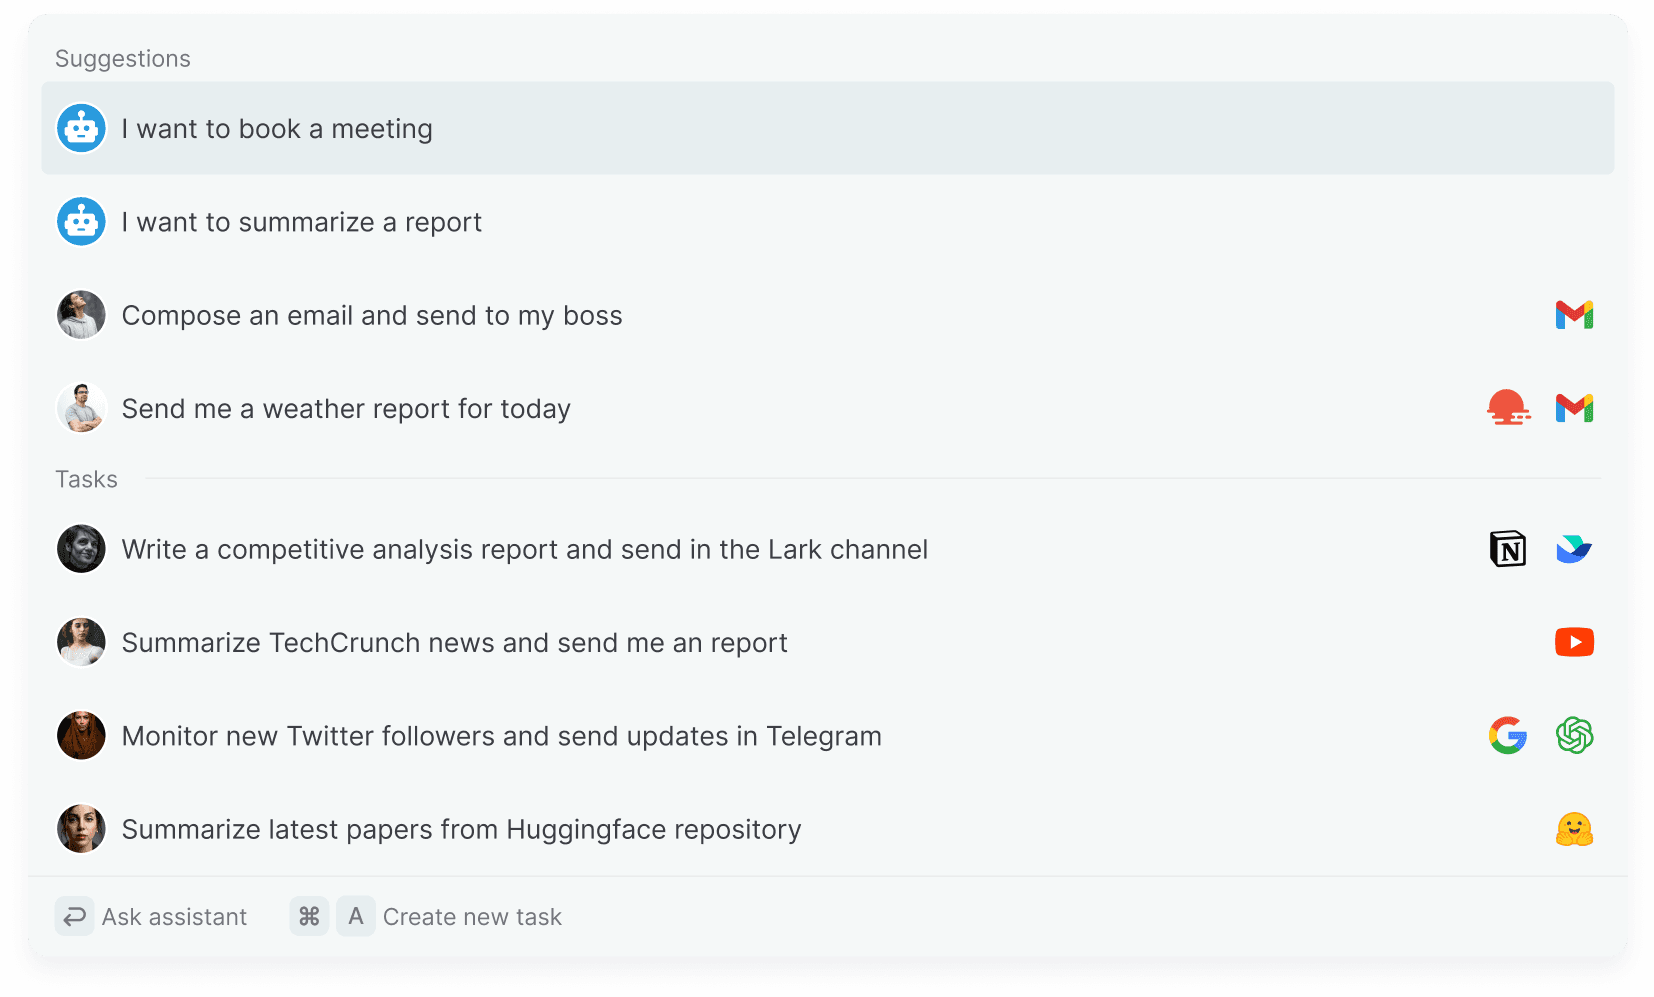This screenshot has height=997, width=1654.
Task: Click the YouTube icon on the TechCrunch summary task
Action: click(1574, 642)
